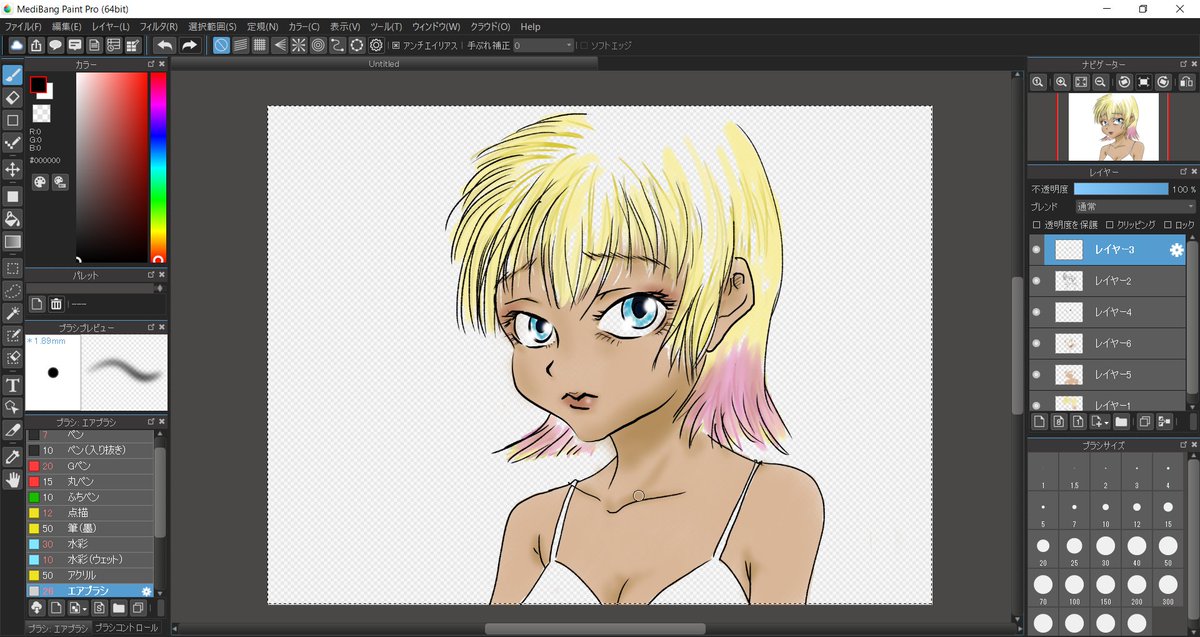
Task: Enable the parallel lines snap guide
Action: click(241, 45)
